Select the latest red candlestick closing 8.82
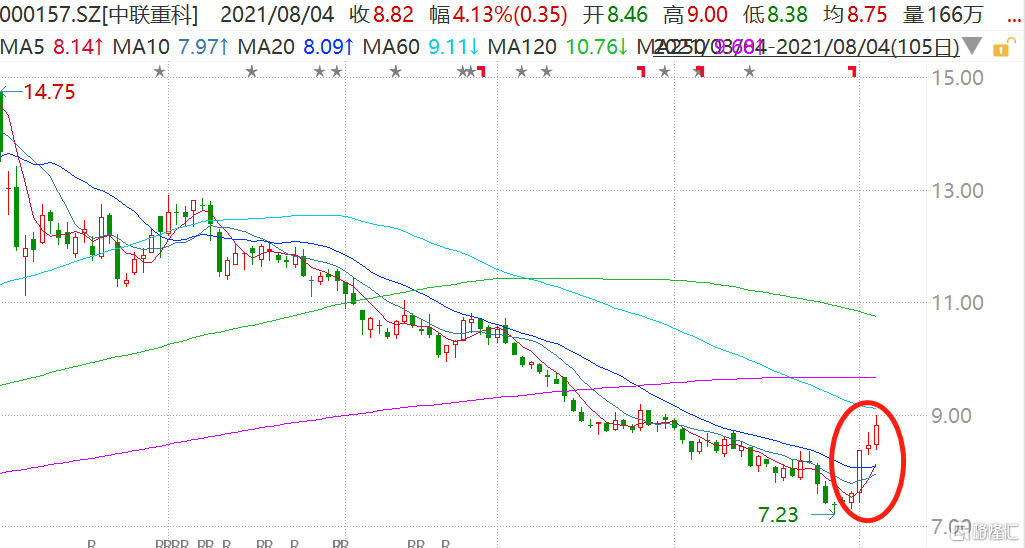Image resolution: width=1025 pixels, height=548 pixels. coord(876,434)
